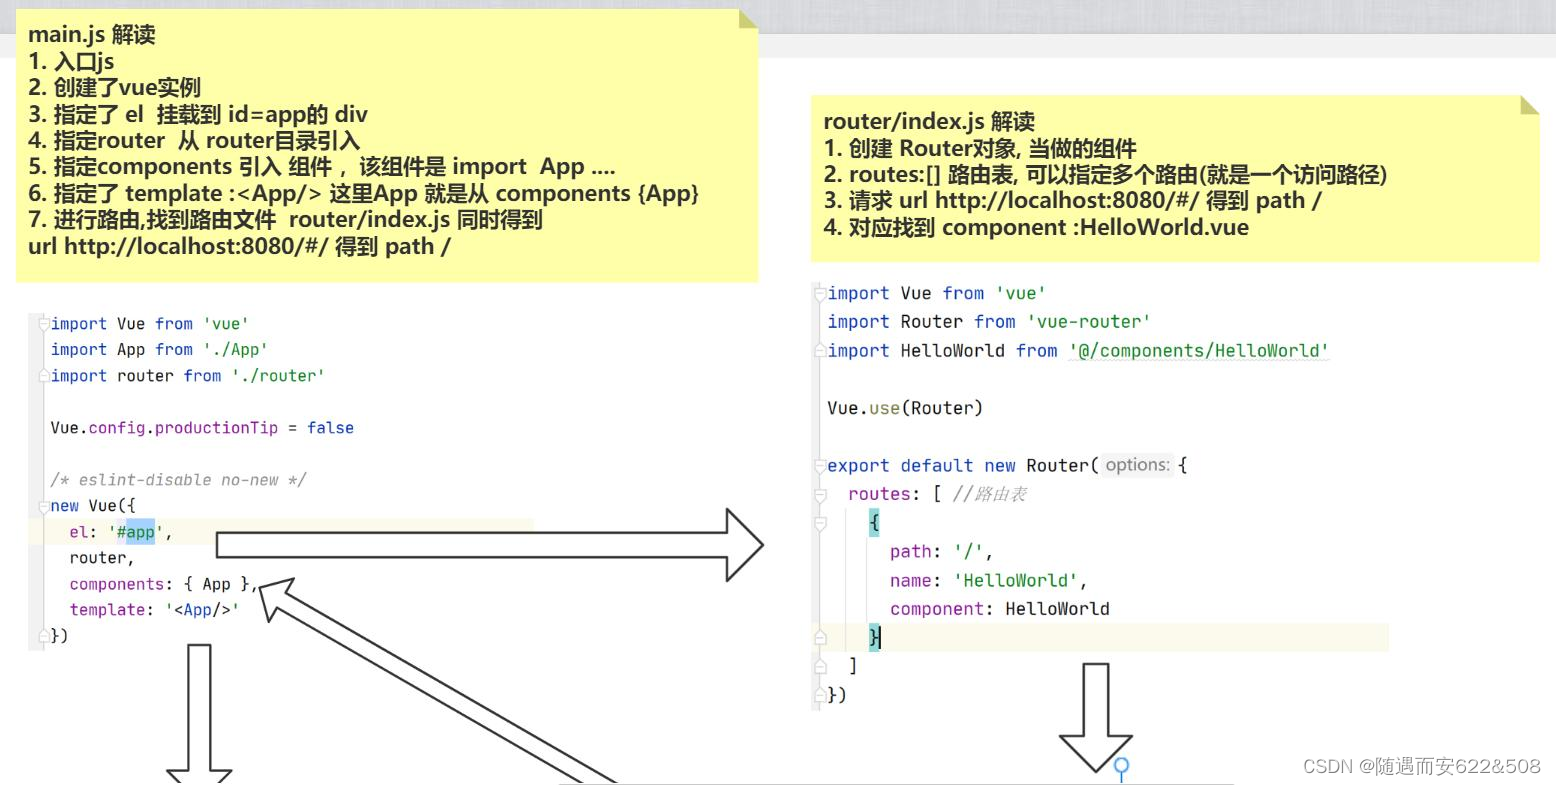Collapse the route object brace fold marker
The width and height of the screenshot is (1556, 785).
click(818, 521)
